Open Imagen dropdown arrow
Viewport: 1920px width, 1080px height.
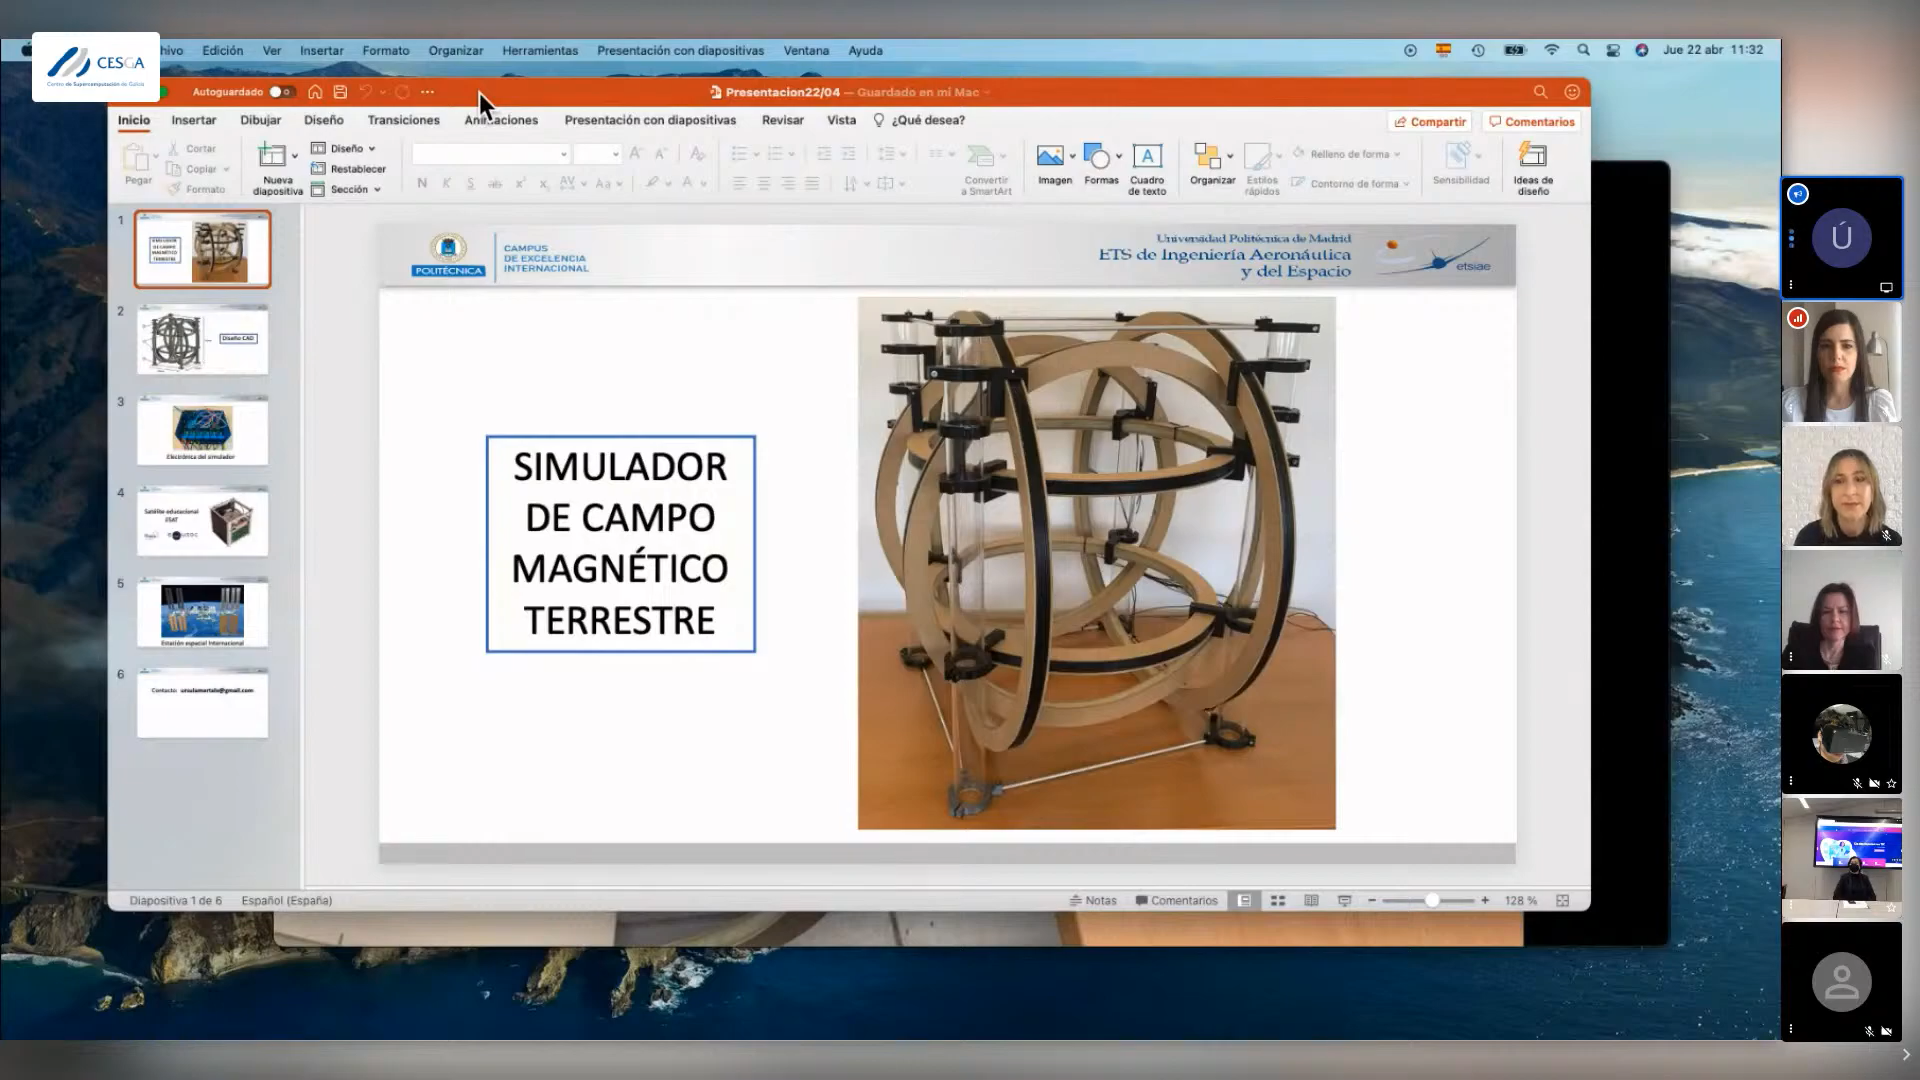pyautogui.click(x=1072, y=156)
